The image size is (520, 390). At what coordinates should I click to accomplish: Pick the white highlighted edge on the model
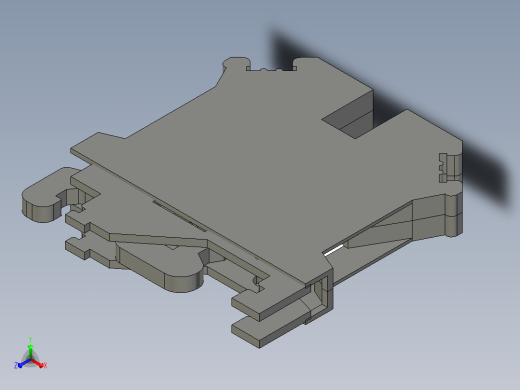(334, 250)
